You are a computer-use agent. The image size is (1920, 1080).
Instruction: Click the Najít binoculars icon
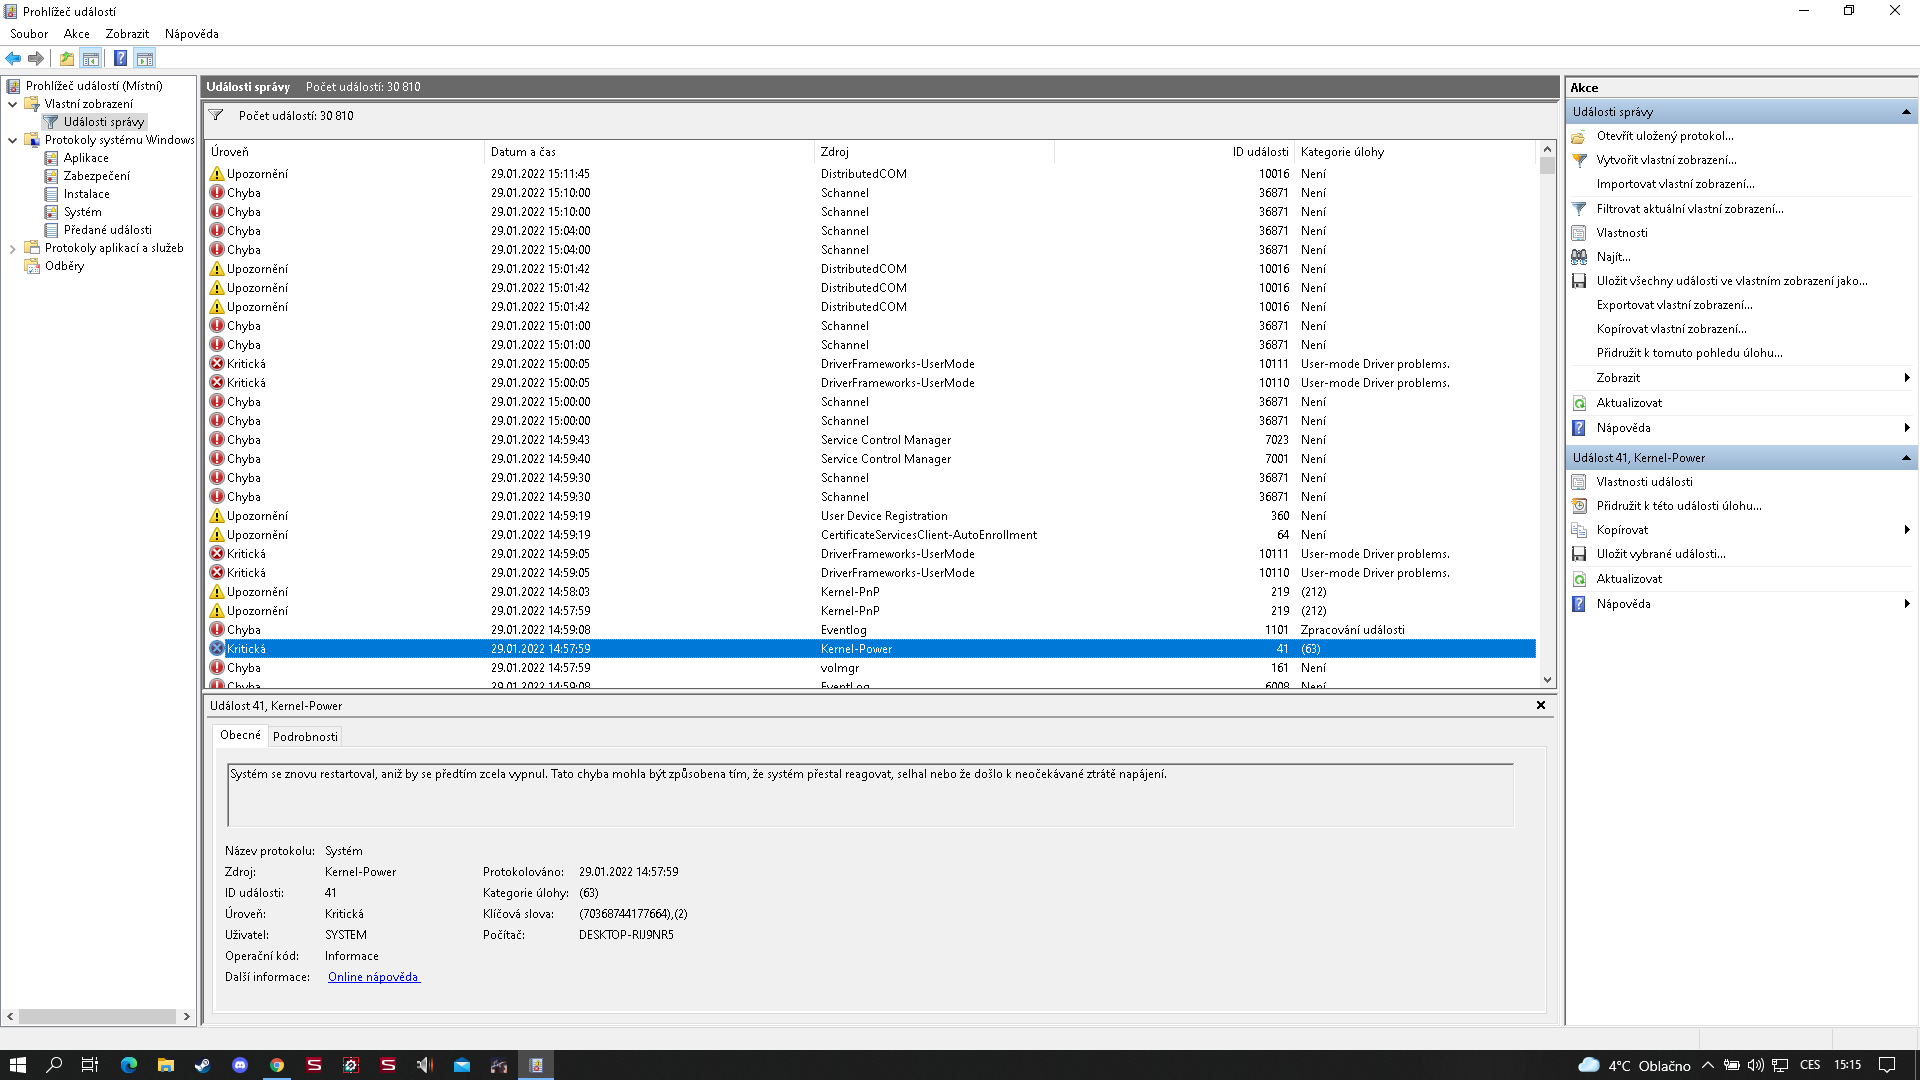[x=1579, y=257]
